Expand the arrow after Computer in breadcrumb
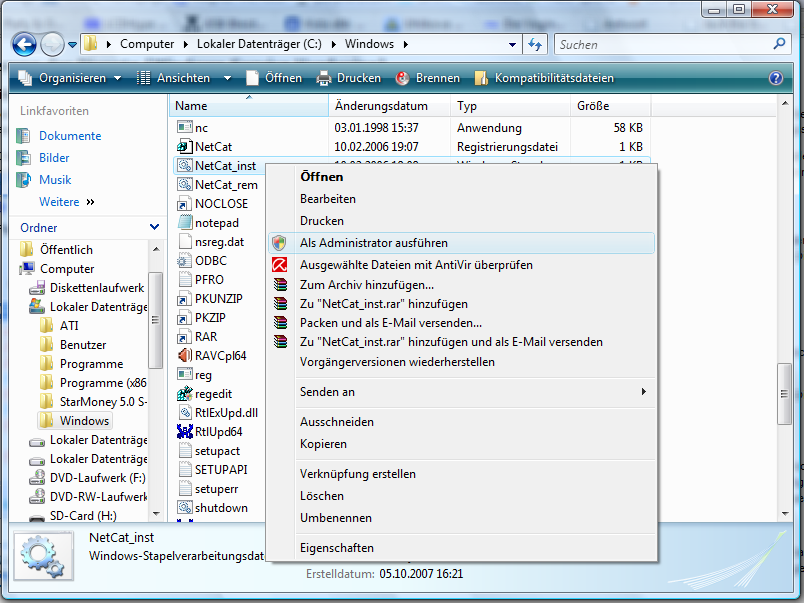 click(x=186, y=45)
